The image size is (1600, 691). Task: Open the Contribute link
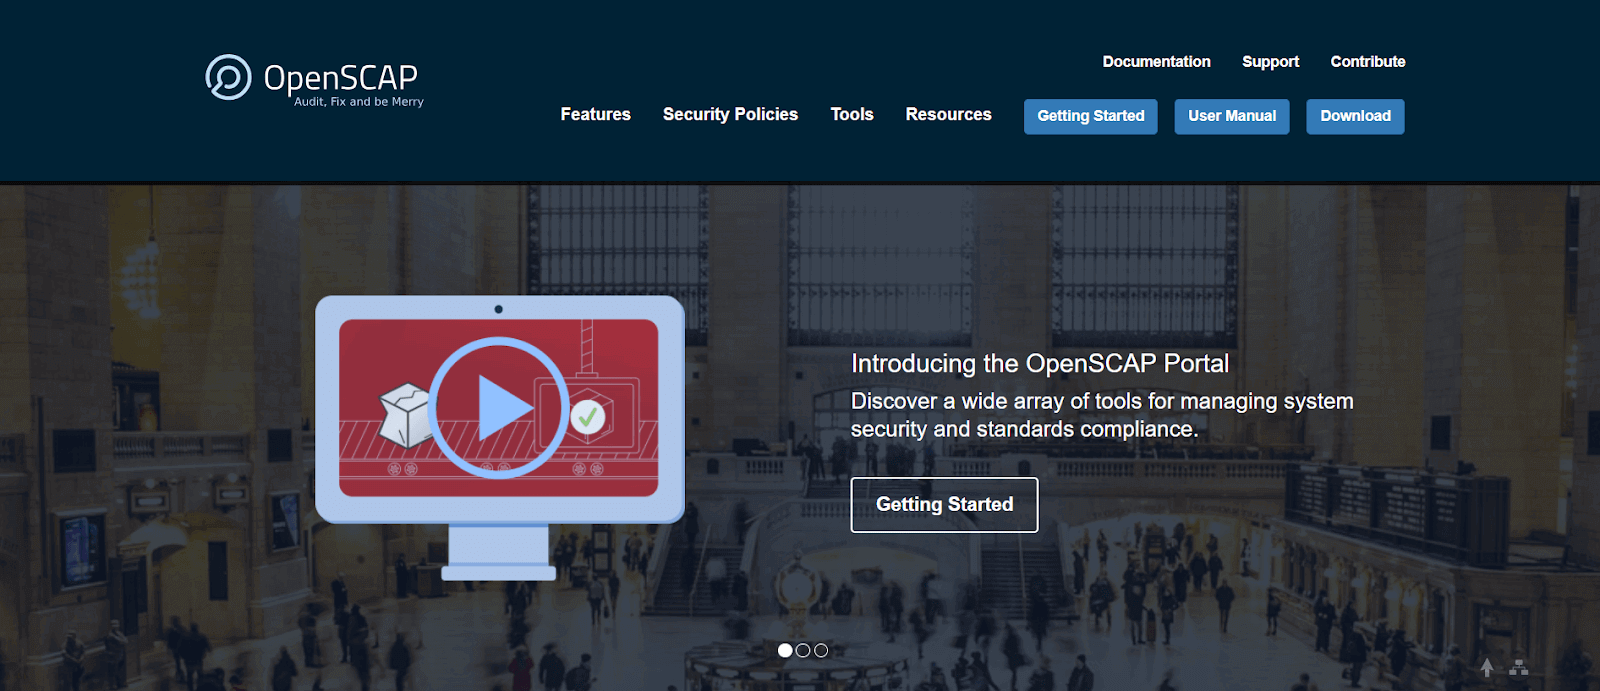pyautogui.click(x=1367, y=62)
